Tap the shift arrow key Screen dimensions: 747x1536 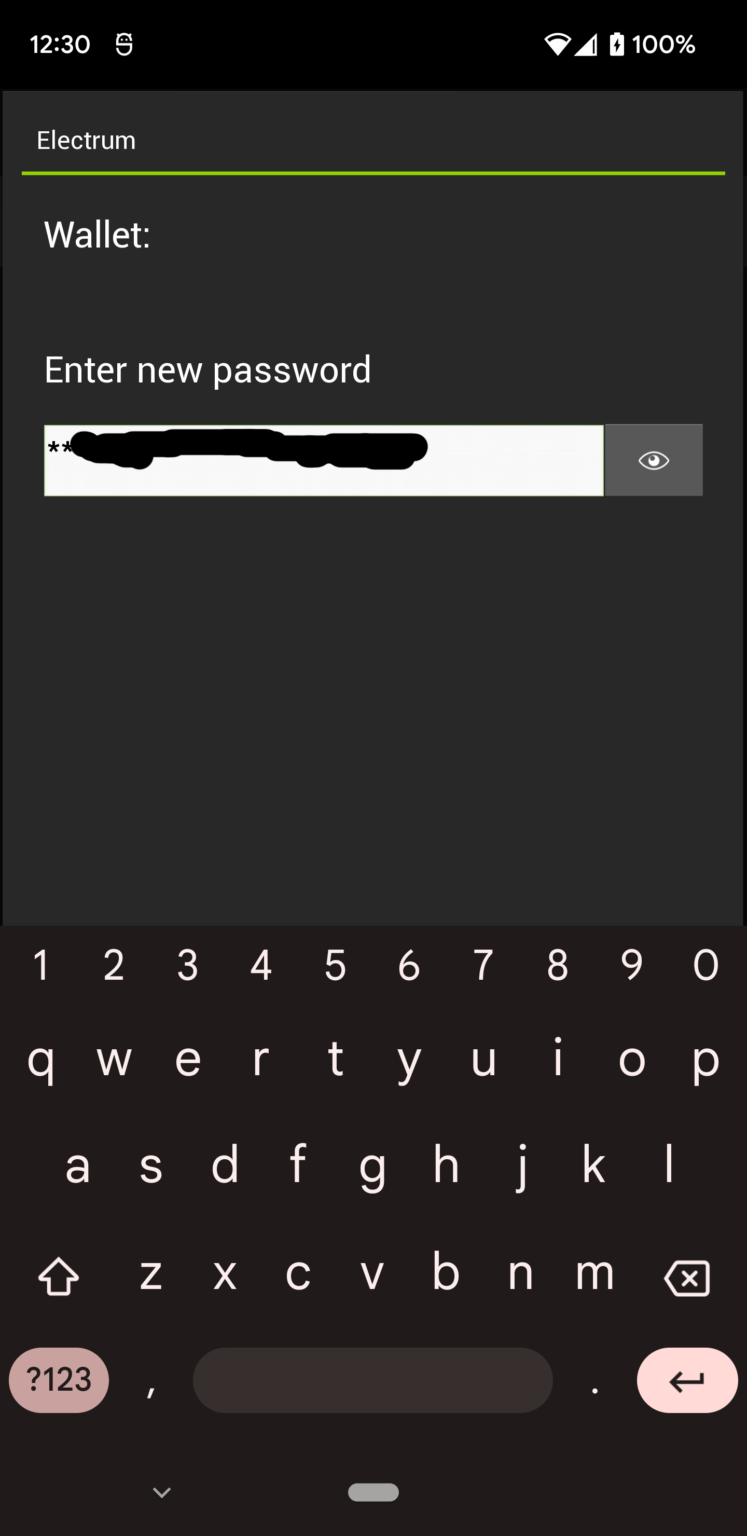(58, 1277)
